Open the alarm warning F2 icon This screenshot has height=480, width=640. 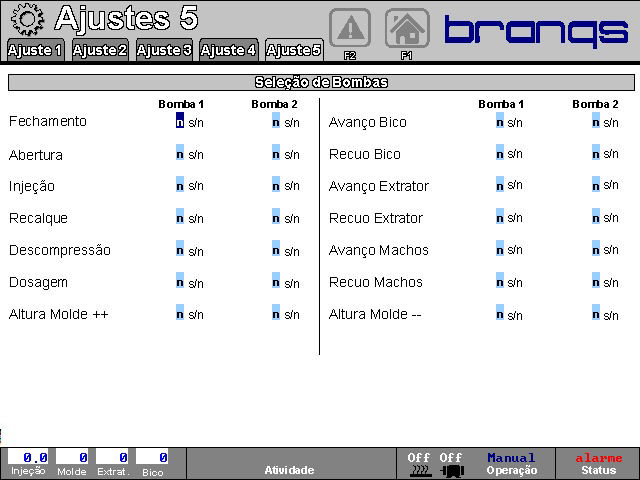(x=350, y=28)
